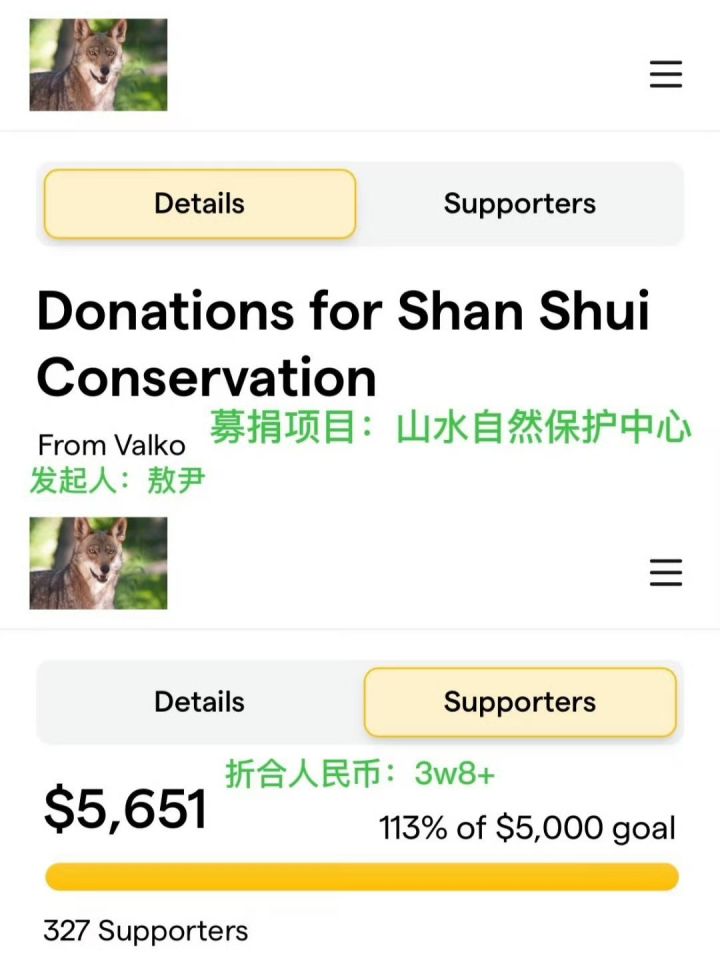The width and height of the screenshot is (720, 960).
Task: Open the lower hamburger menu icon
Action: coord(666,572)
